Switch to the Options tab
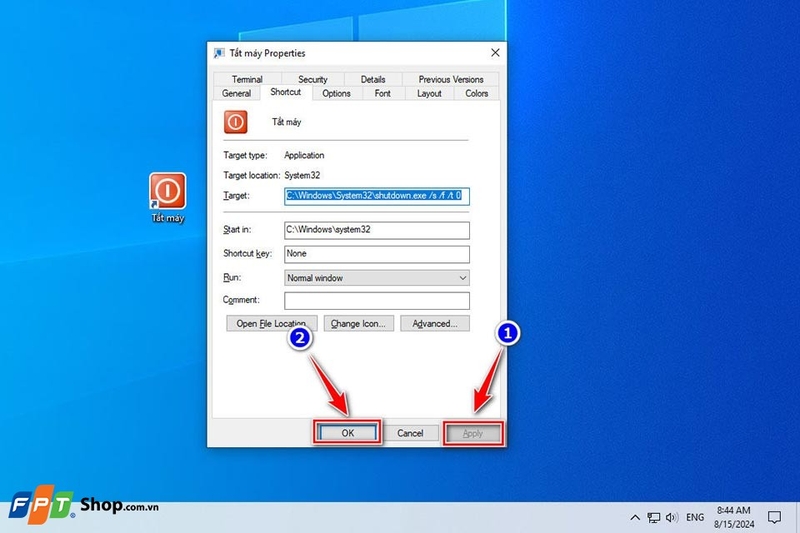This screenshot has width=800, height=533. pyautogui.click(x=336, y=93)
